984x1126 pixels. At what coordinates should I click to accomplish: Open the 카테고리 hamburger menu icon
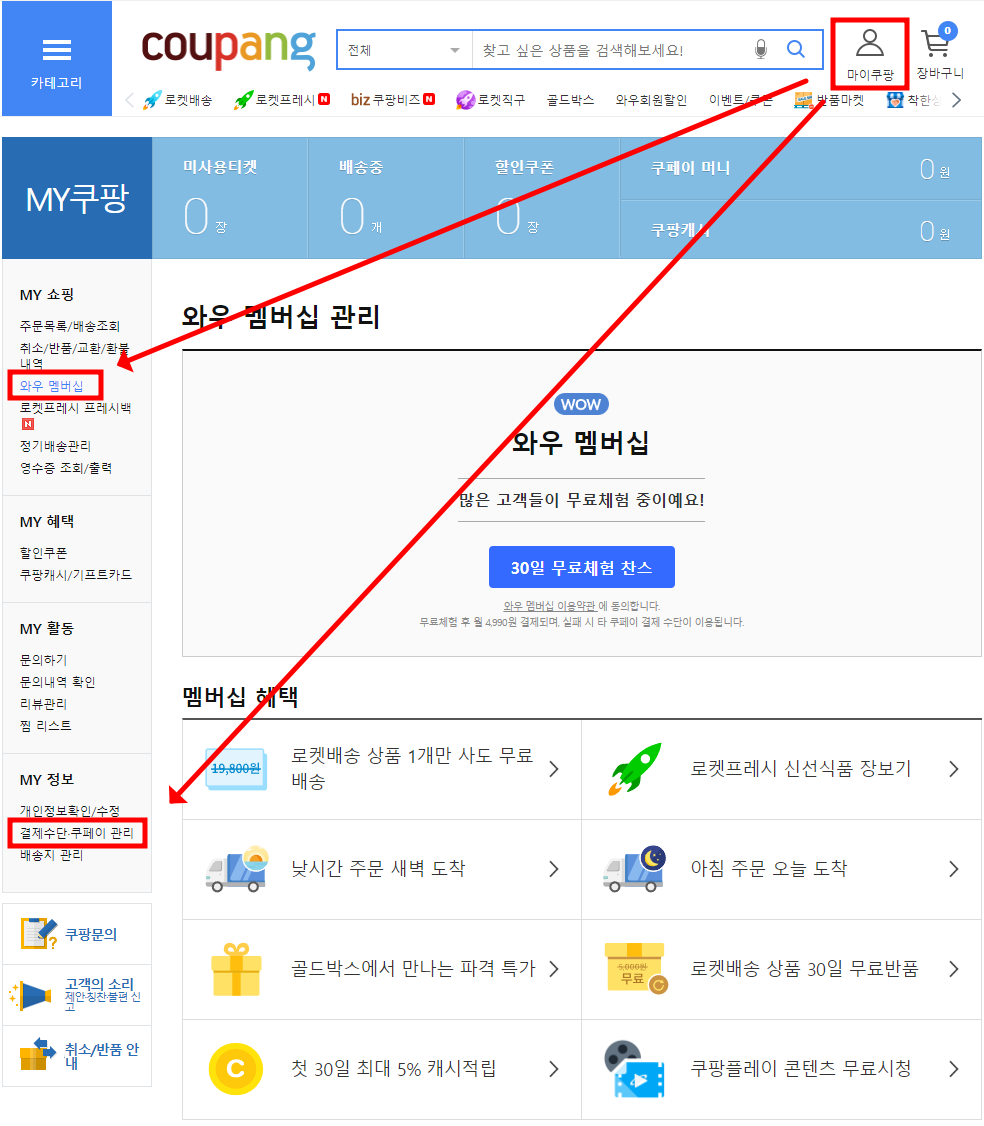56,48
